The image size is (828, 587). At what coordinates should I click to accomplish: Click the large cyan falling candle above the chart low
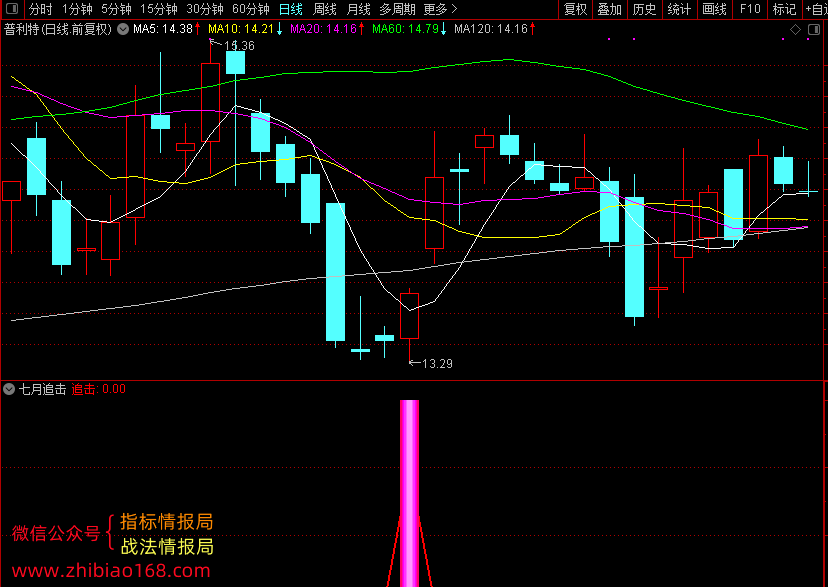coord(335,272)
